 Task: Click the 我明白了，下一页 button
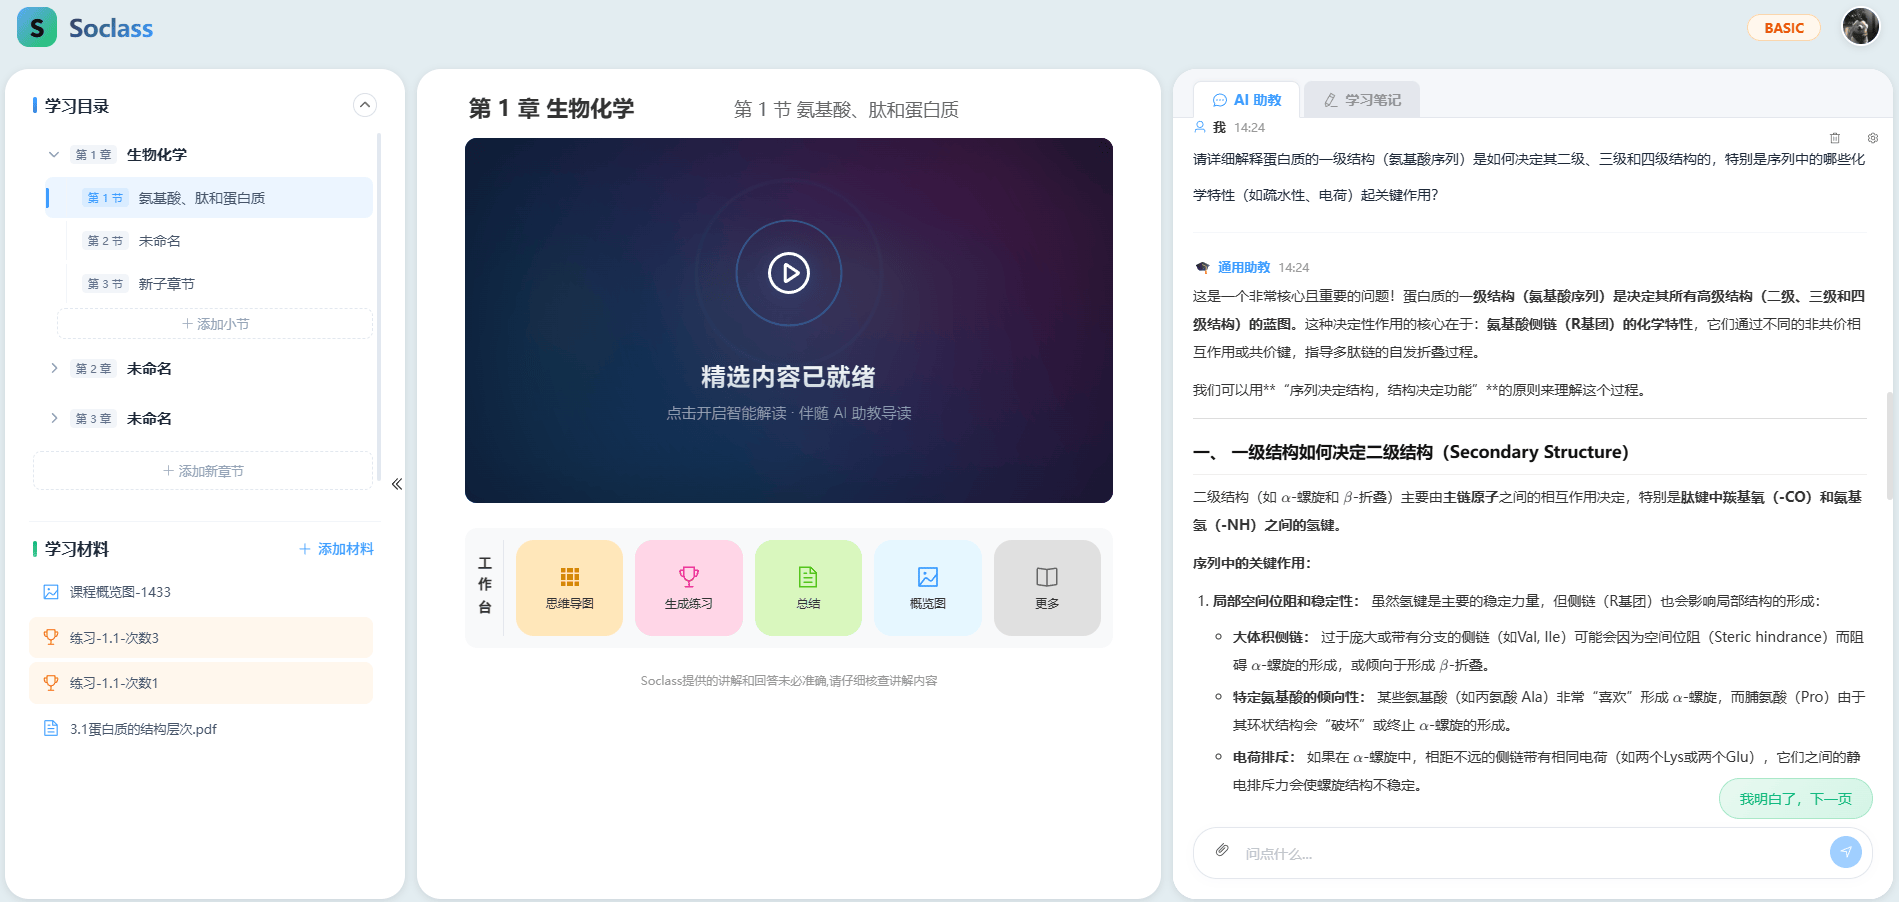[x=1795, y=798]
